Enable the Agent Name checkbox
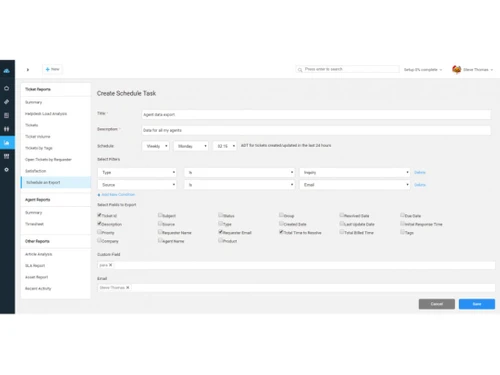500x375 pixels. [x=160, y=240]
